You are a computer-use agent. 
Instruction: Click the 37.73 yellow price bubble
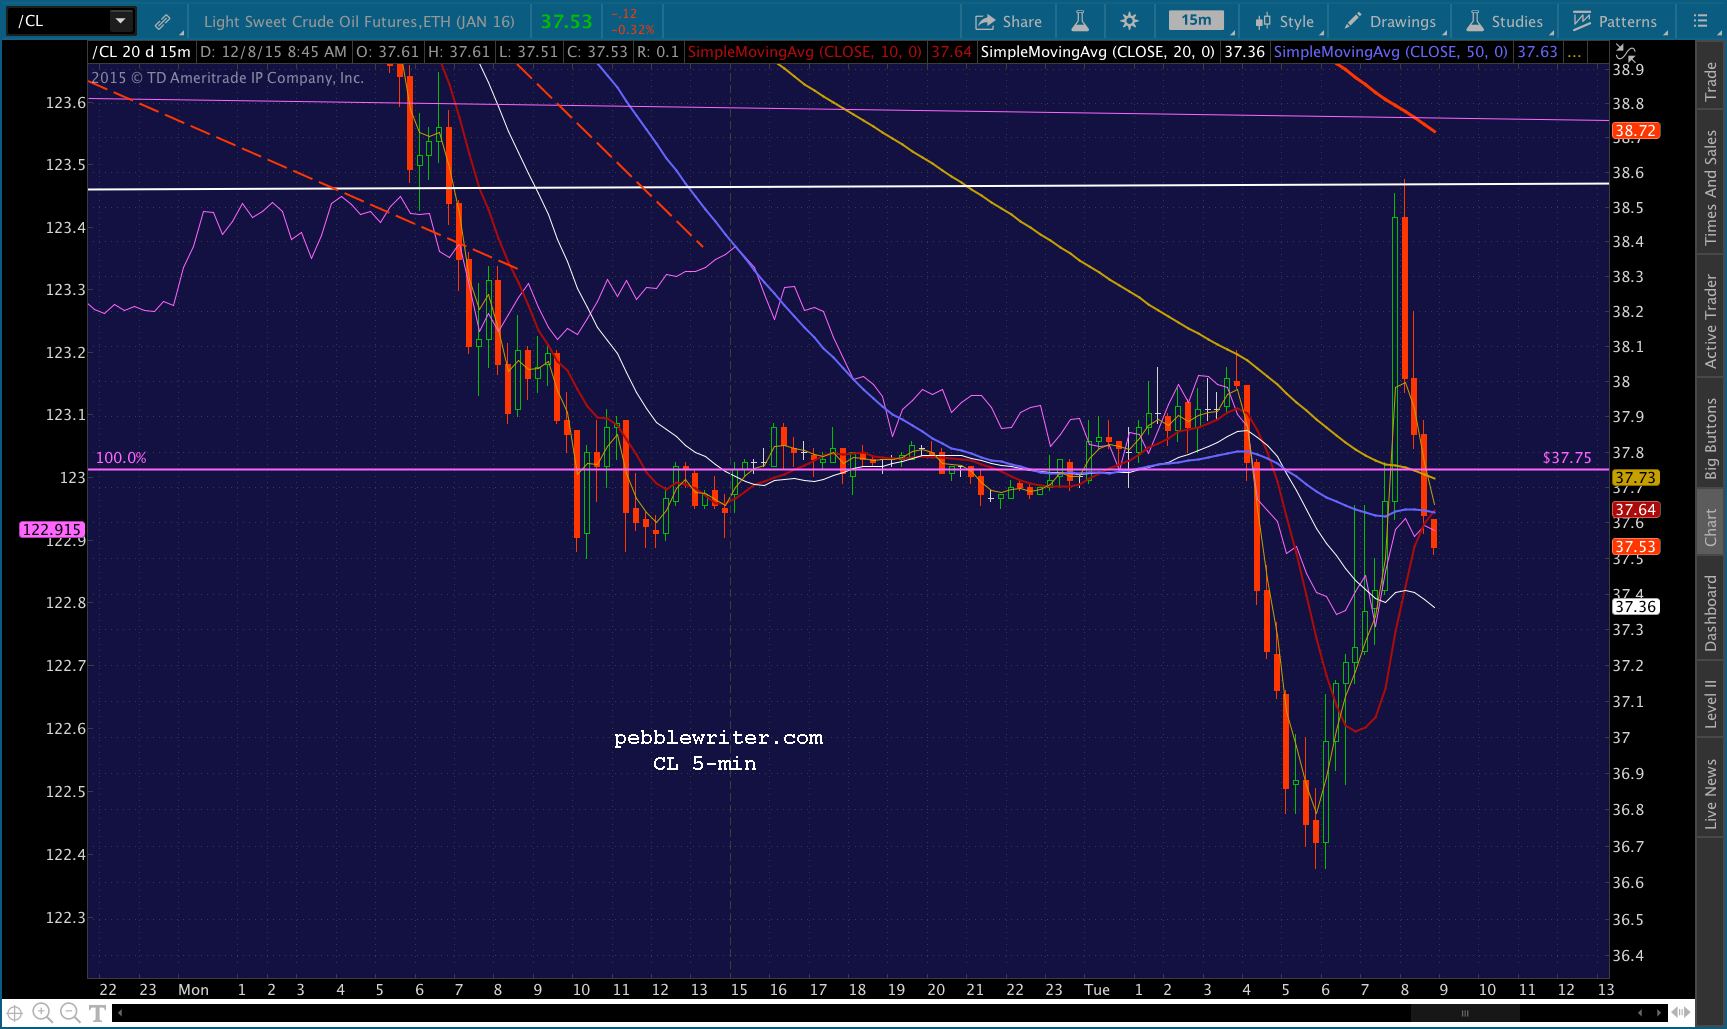coord(1635,478)
